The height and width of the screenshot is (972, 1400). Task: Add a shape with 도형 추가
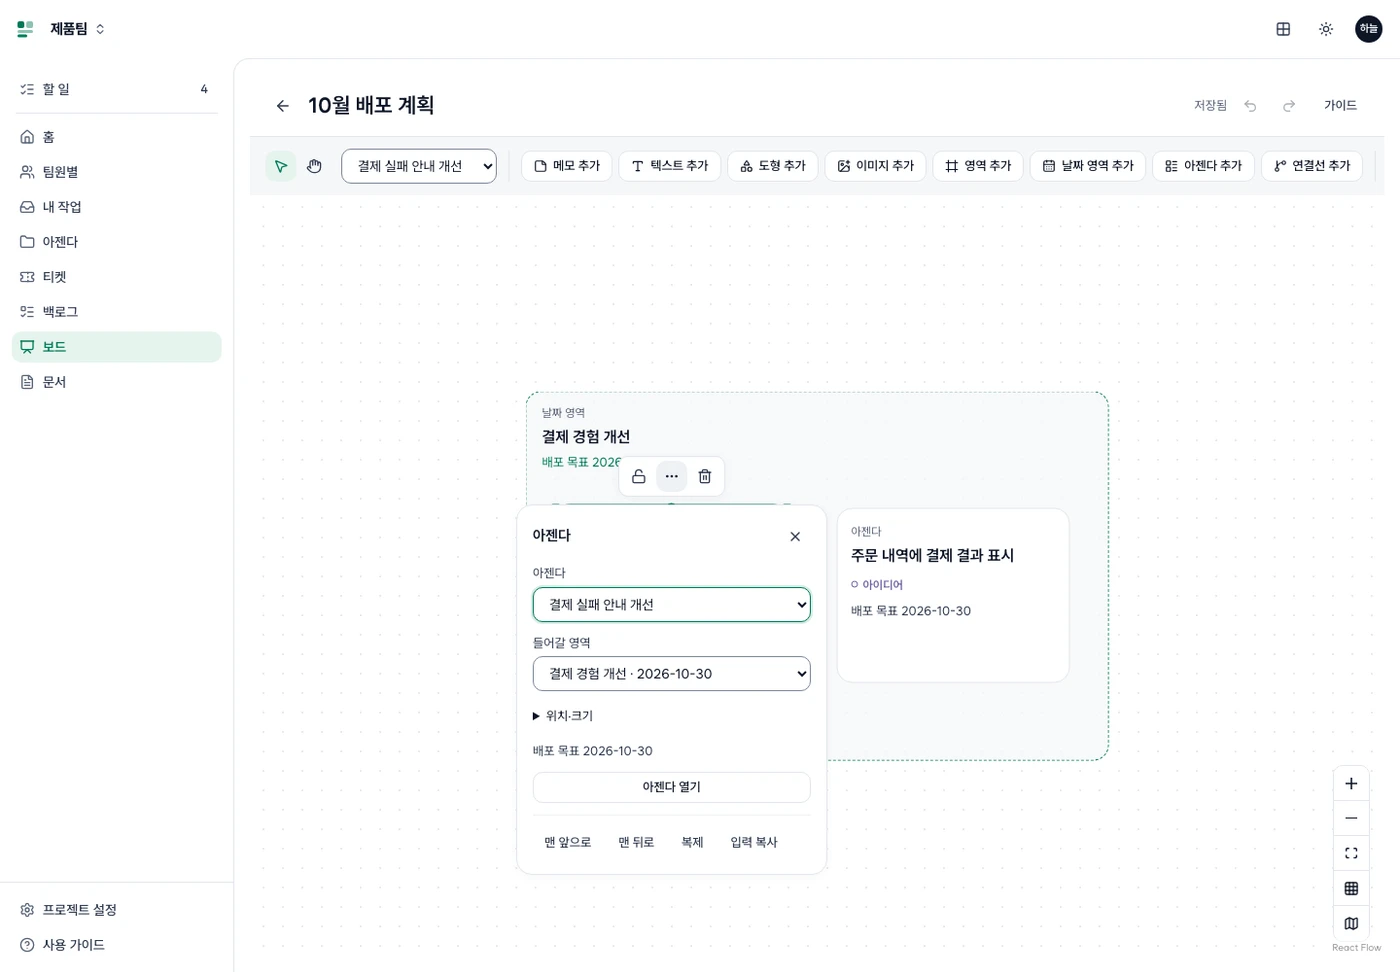[x=773, y=166]
